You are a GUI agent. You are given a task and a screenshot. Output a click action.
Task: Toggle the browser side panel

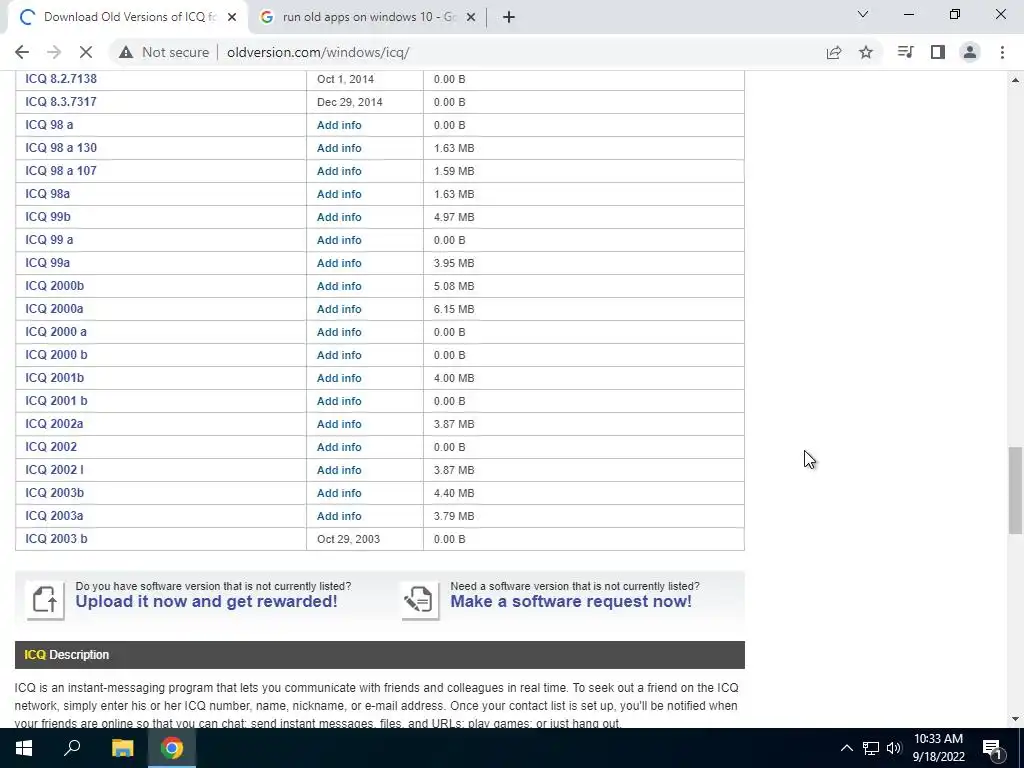coord(938,52)
